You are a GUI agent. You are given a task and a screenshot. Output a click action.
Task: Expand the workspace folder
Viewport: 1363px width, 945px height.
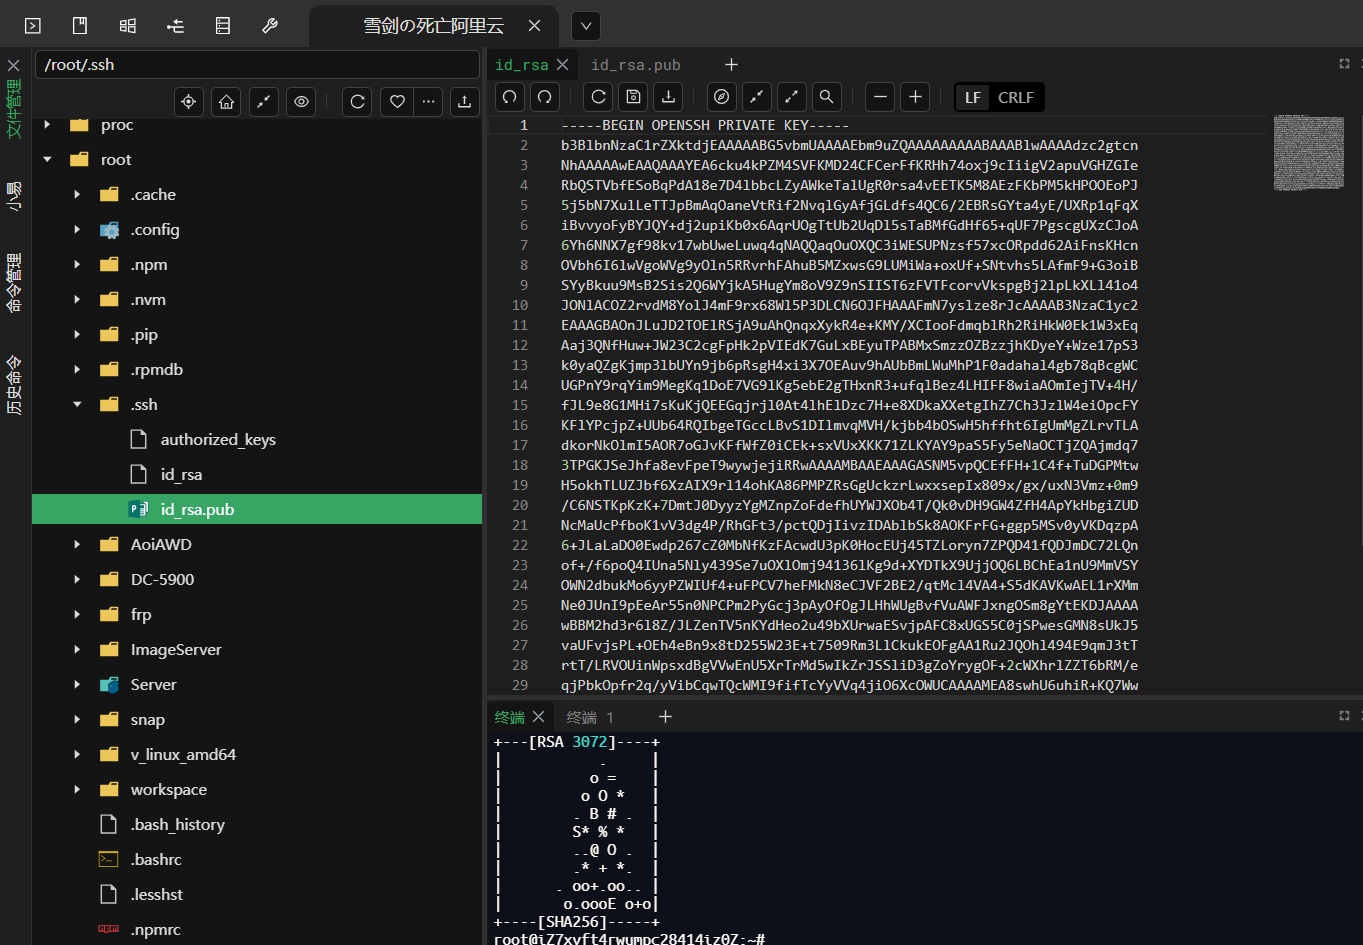77,790
